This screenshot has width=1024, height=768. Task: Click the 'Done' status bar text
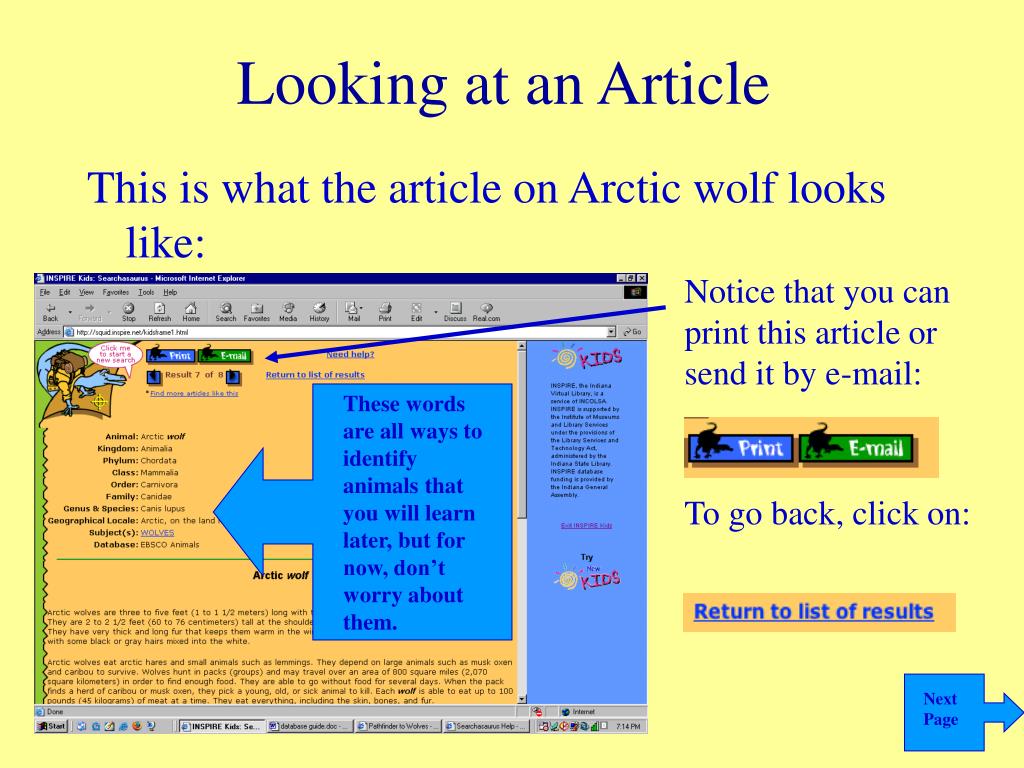point(55,712)
